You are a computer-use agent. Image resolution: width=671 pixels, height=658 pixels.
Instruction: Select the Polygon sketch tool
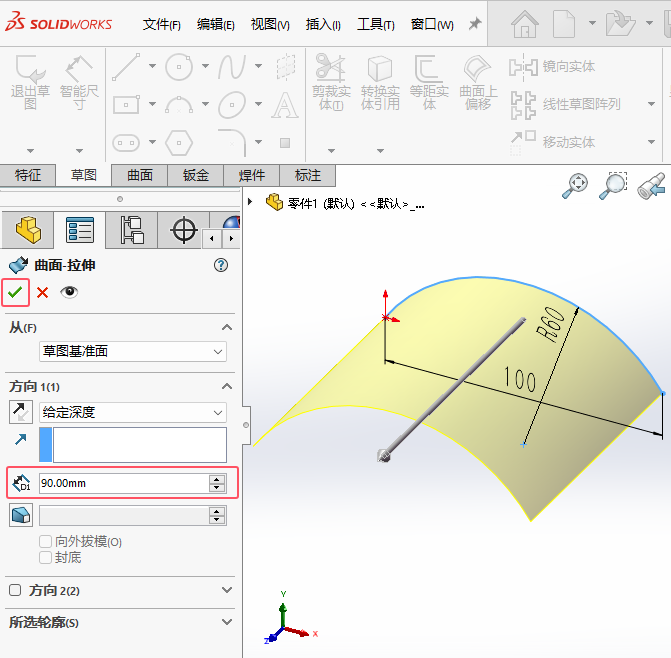(x=179, y=142)
